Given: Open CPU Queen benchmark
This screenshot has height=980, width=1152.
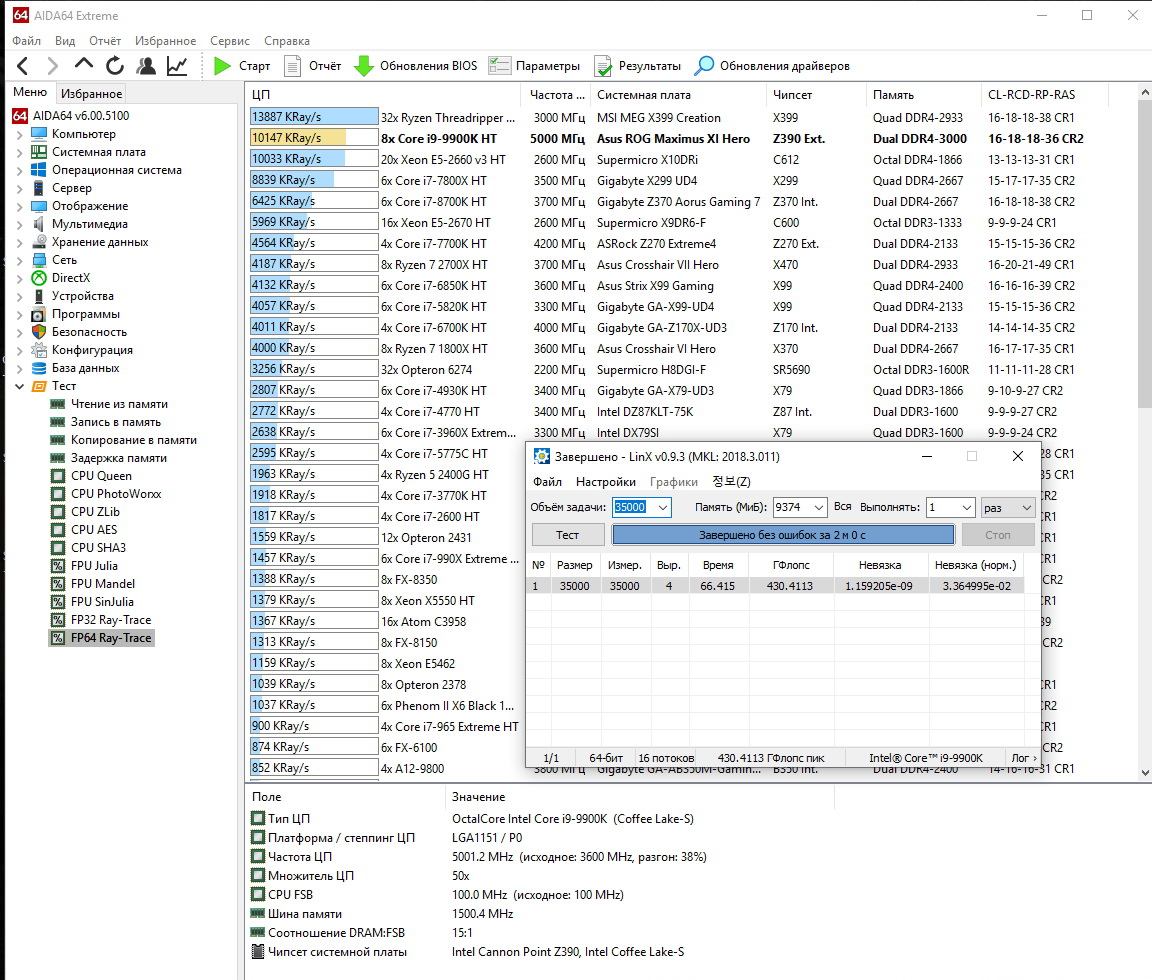Looking at the screenshot, I should (x=101, y=476).
